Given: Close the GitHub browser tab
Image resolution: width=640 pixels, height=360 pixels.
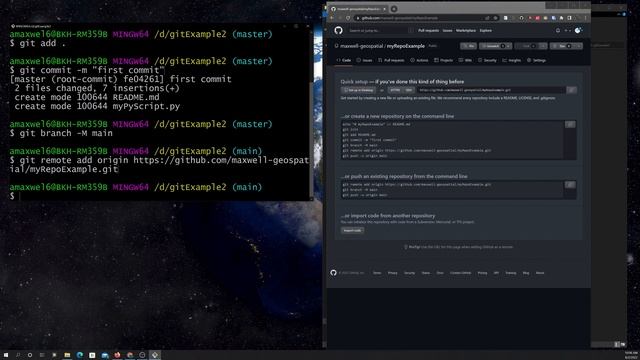Looking at the screenshot, I should [x=384, y=9].
